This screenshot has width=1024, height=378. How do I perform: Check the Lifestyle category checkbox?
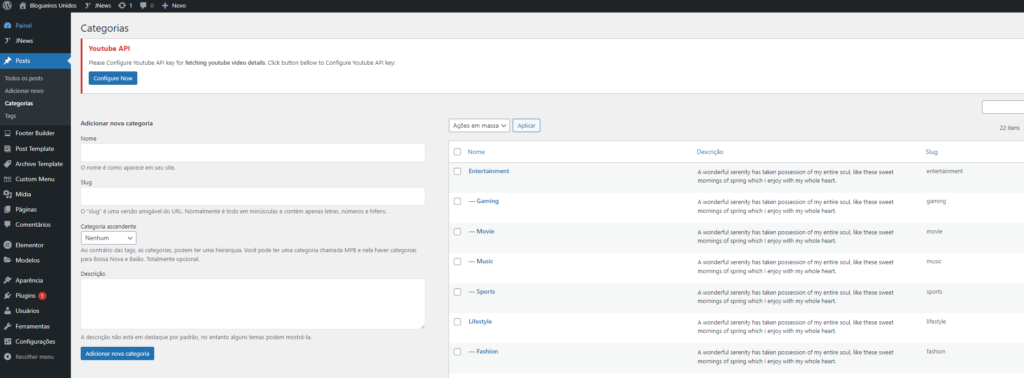tap(457, 322)
